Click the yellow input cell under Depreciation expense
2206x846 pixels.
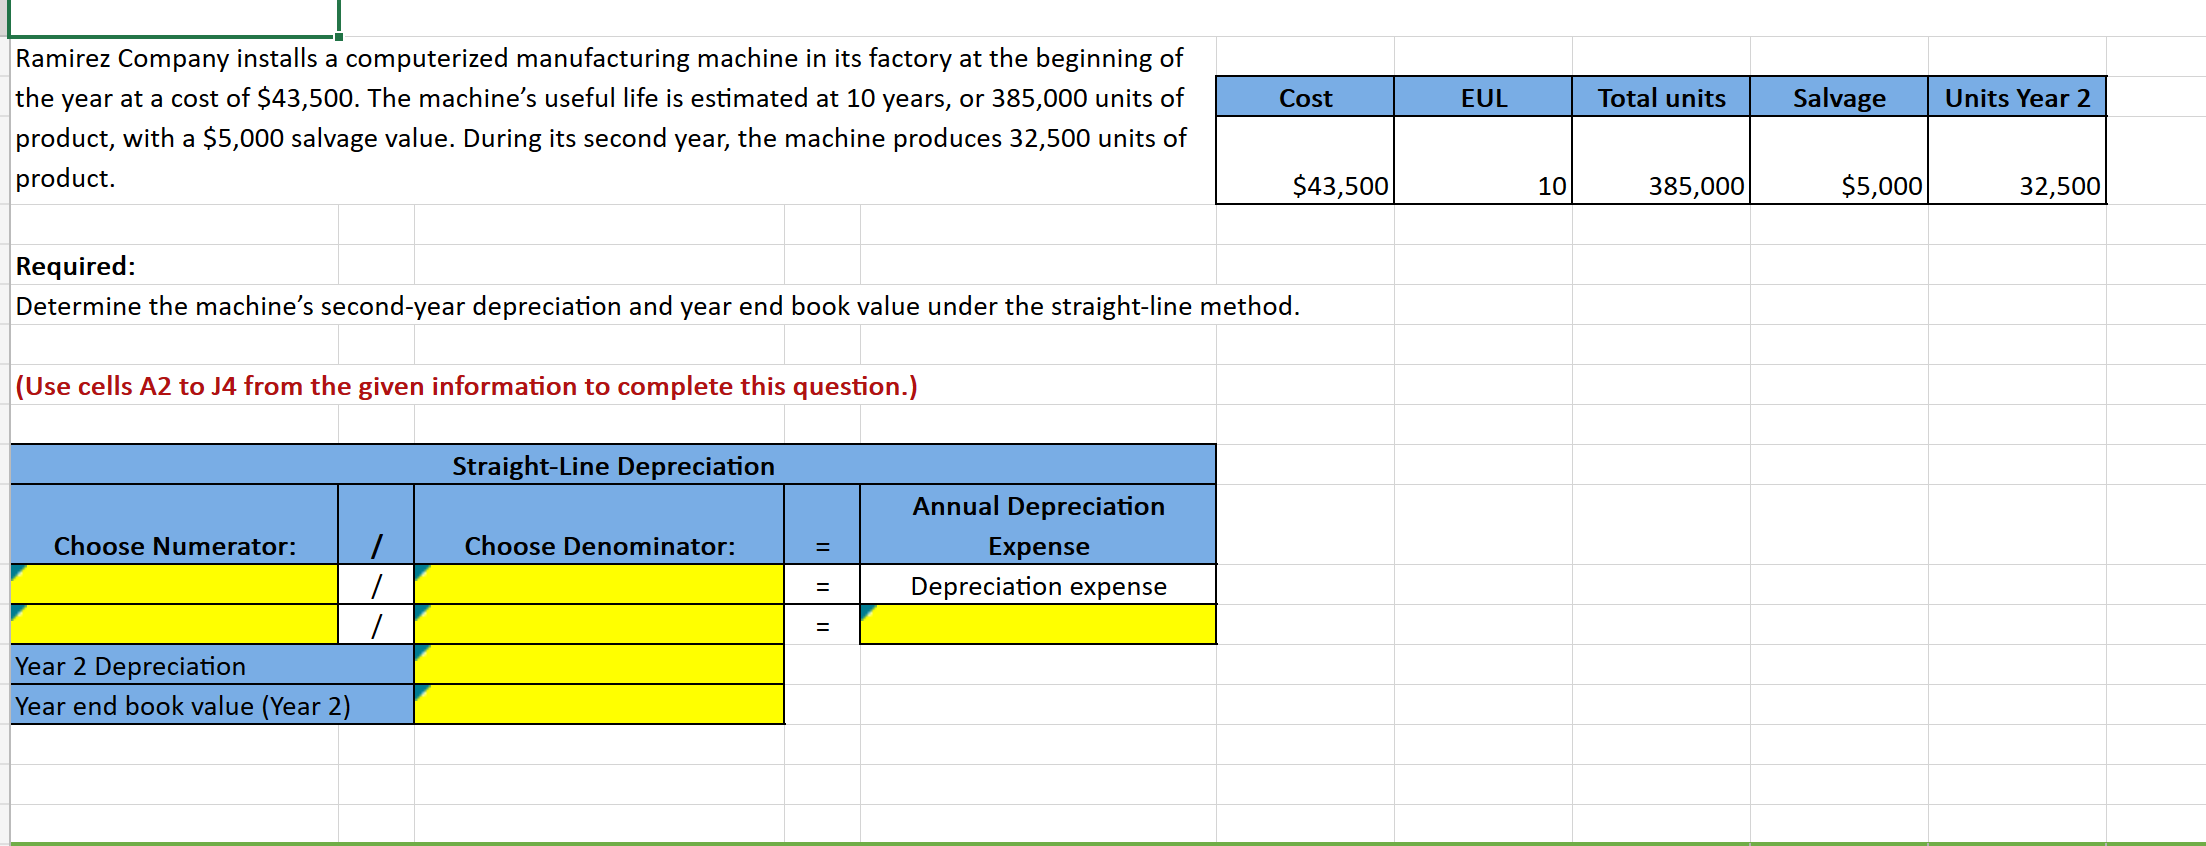pyautogui.click(x=1038, y=624)
